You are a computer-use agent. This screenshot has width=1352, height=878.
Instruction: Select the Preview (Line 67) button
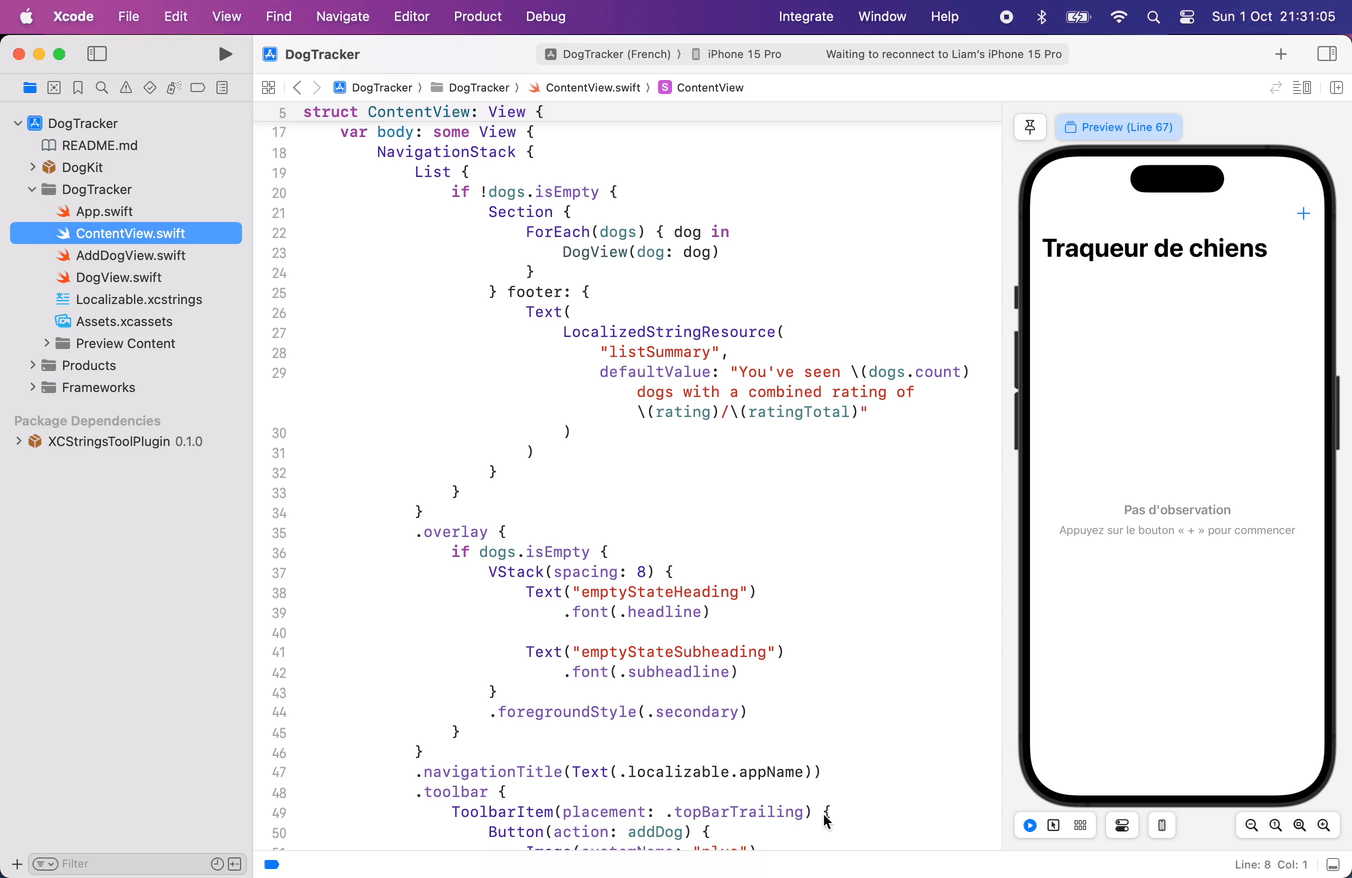tap(1119, 127)
